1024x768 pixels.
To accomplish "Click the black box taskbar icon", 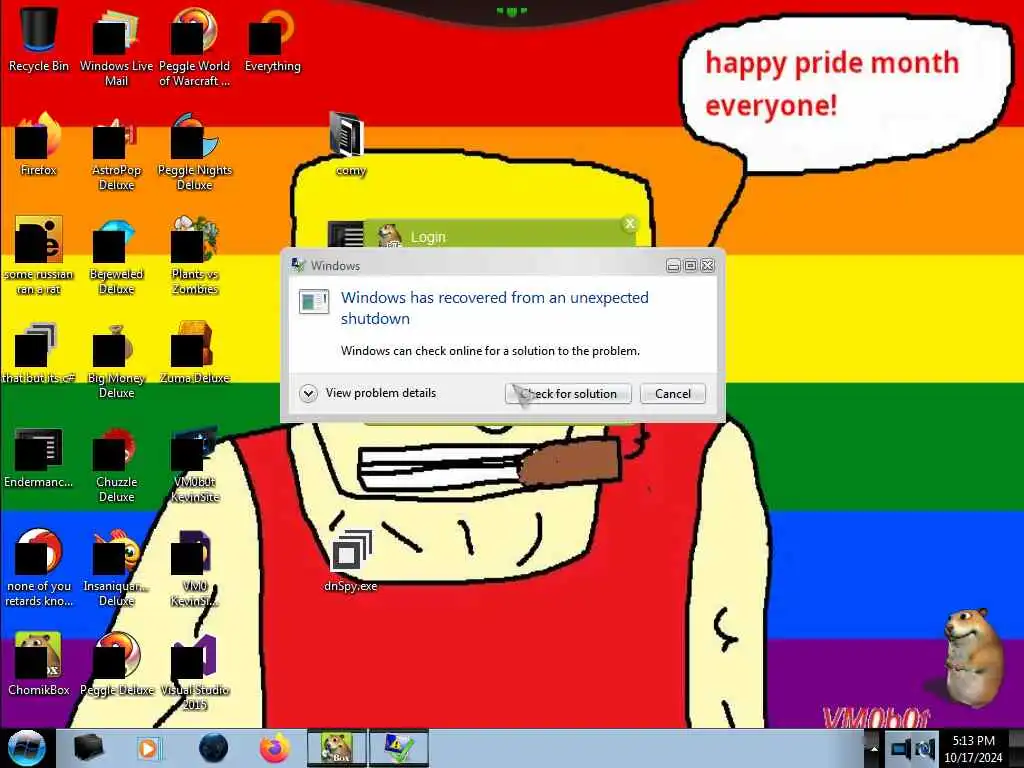I will [x=88, y=748].
